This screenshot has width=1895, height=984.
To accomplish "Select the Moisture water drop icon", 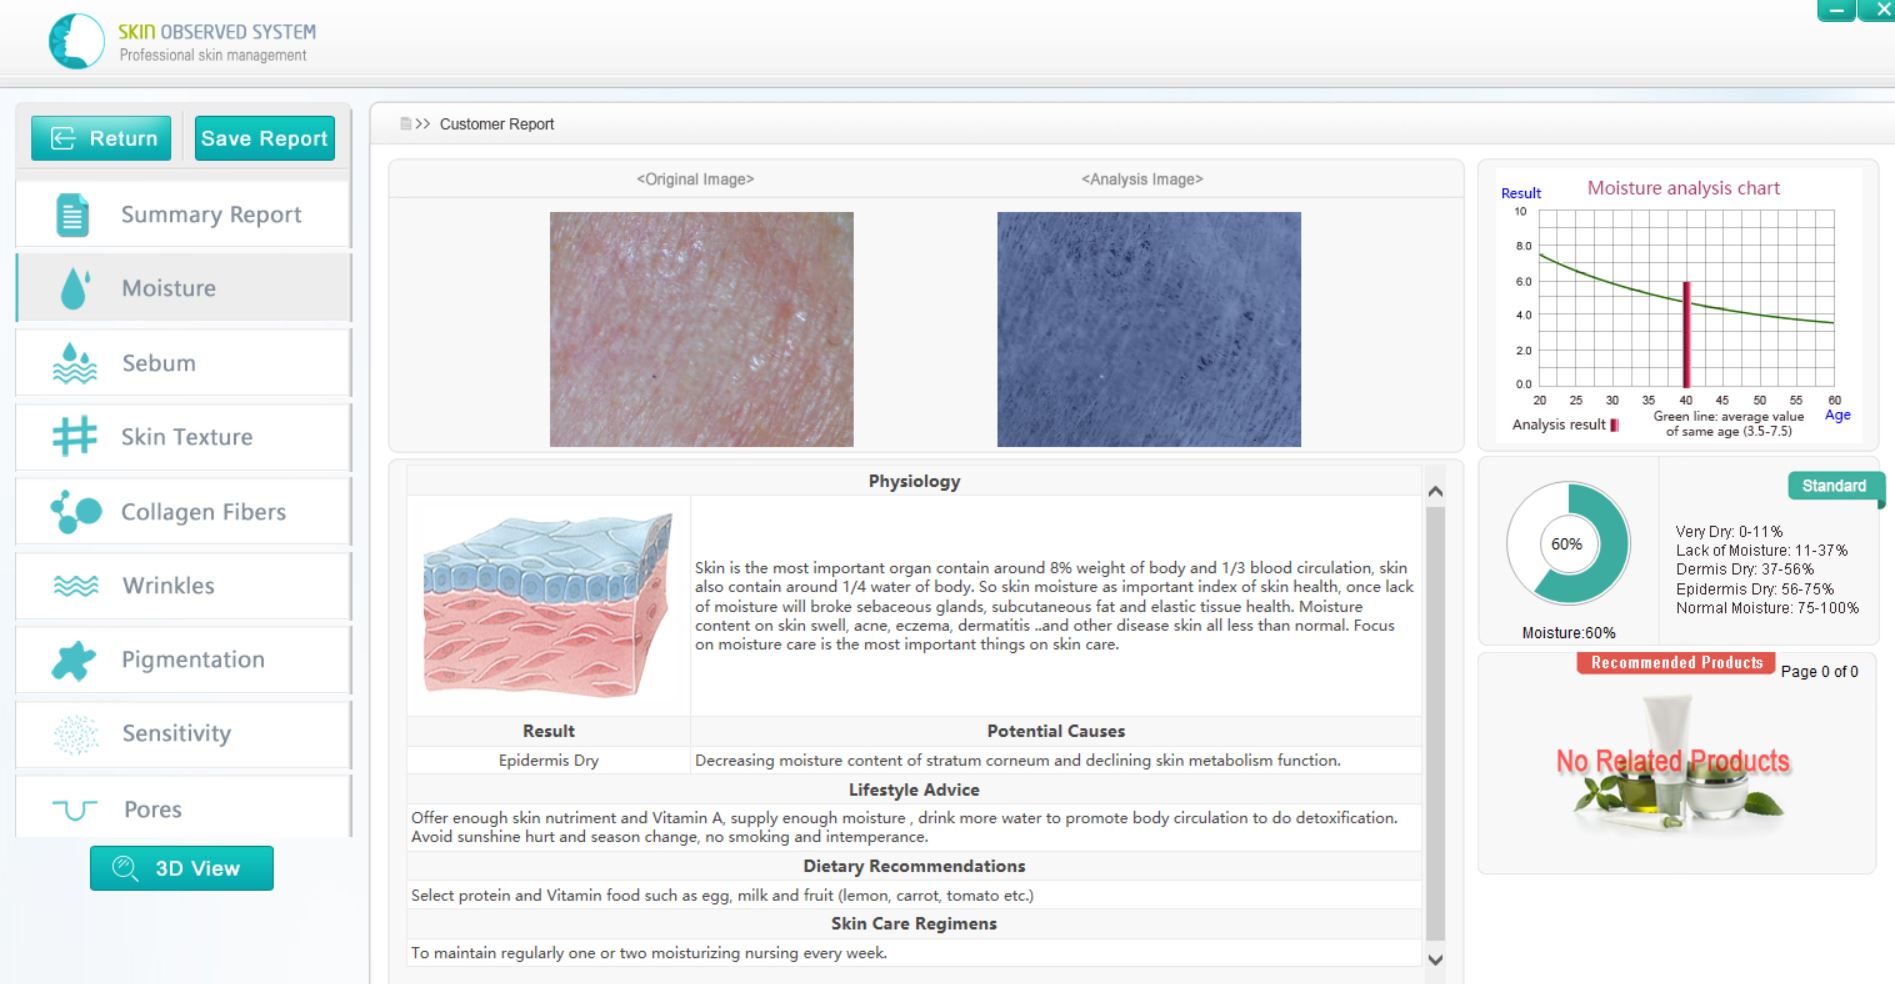I will tap(74, 289).
